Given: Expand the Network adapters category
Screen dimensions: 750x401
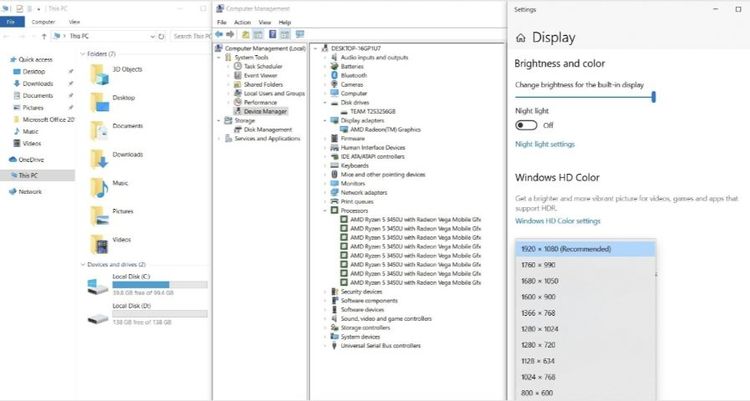Looking at the screenshot, I should (325, 193).
